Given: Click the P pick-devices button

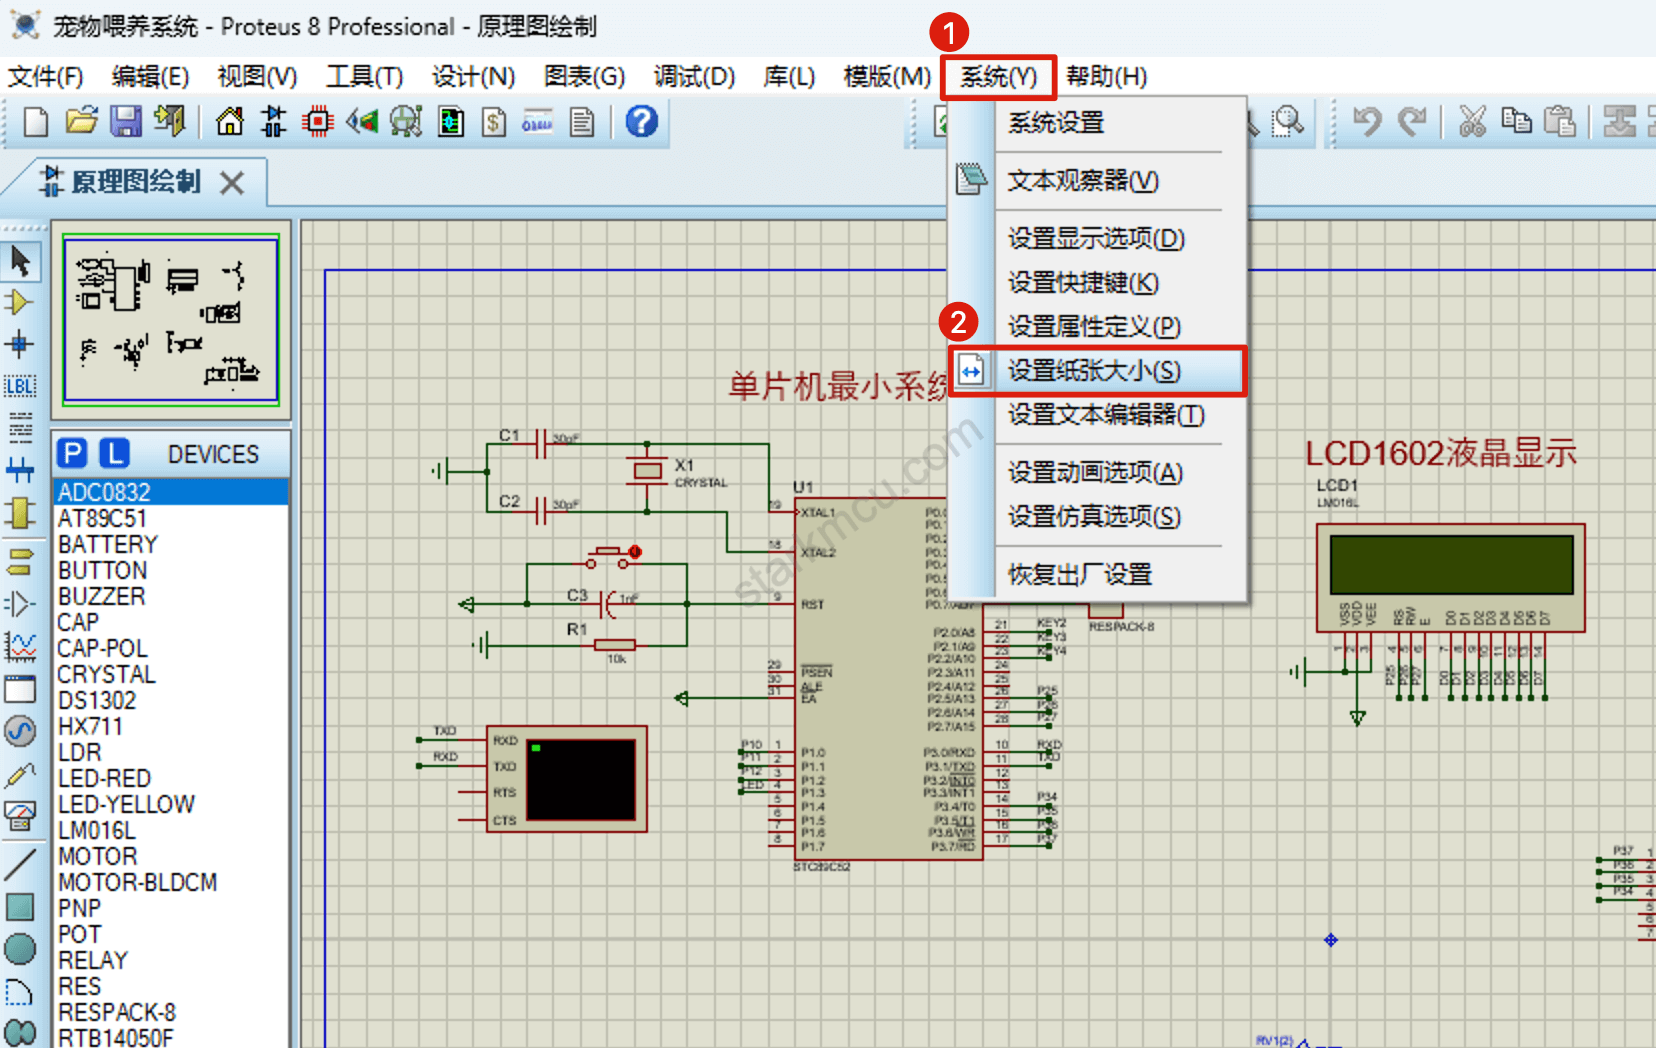Looking at the screenshot, I should click(72, 454).
